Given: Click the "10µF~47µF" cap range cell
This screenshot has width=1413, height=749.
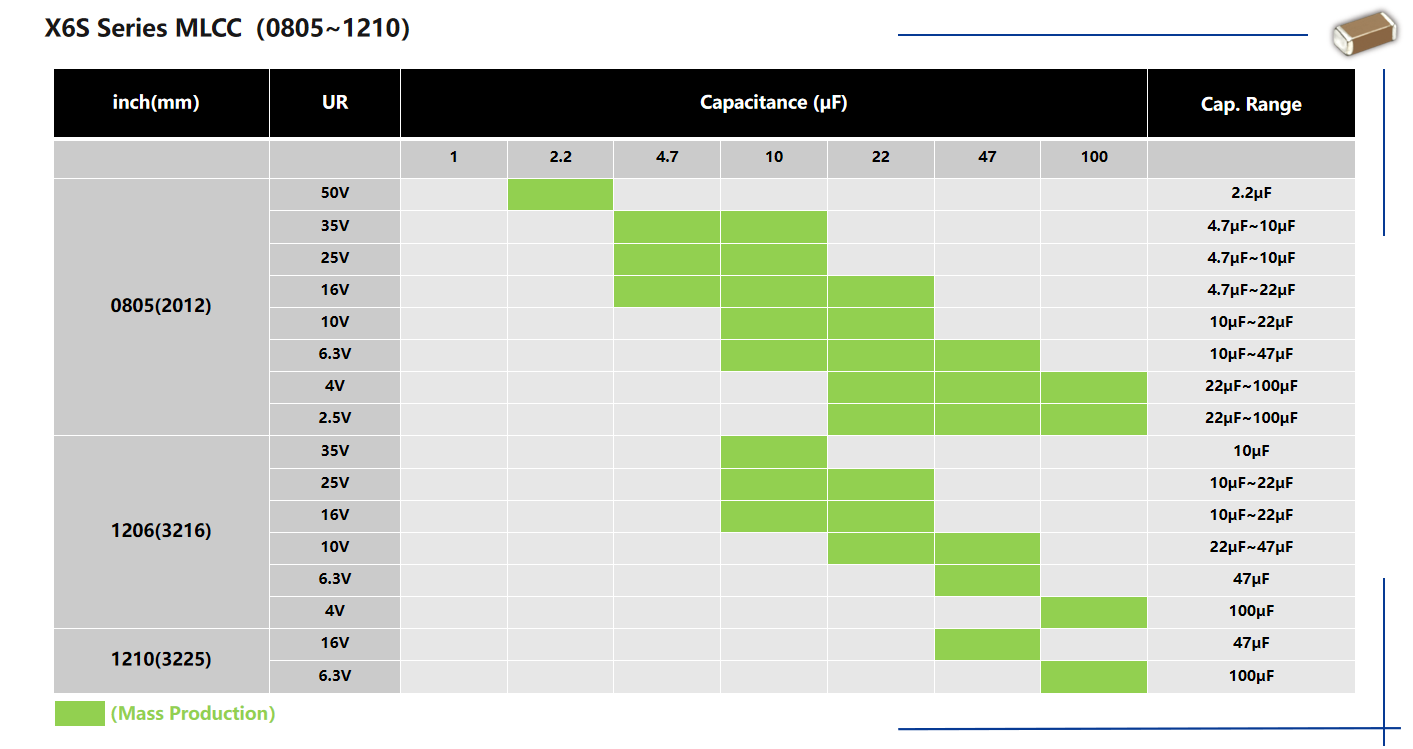Looking at the screenshot, I should coord(1251,354).
